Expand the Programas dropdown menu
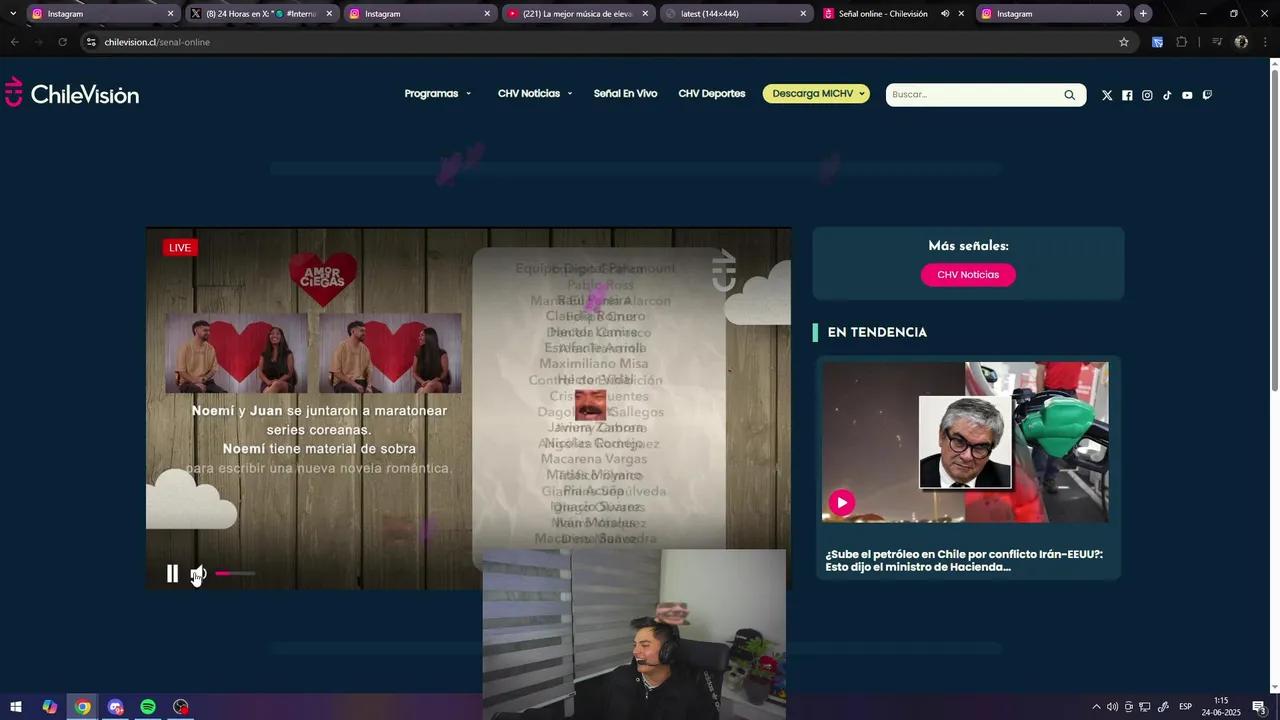 pyautogui.click(x=438, y=94)
